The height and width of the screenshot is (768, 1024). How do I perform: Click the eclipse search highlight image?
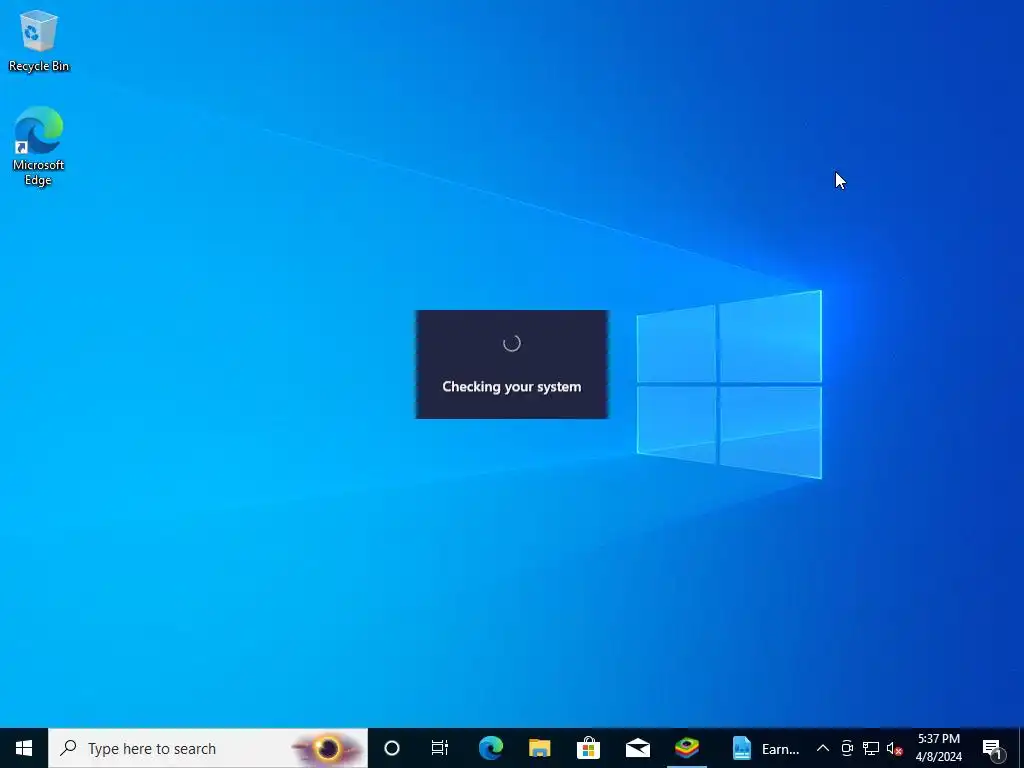[327, 748]
